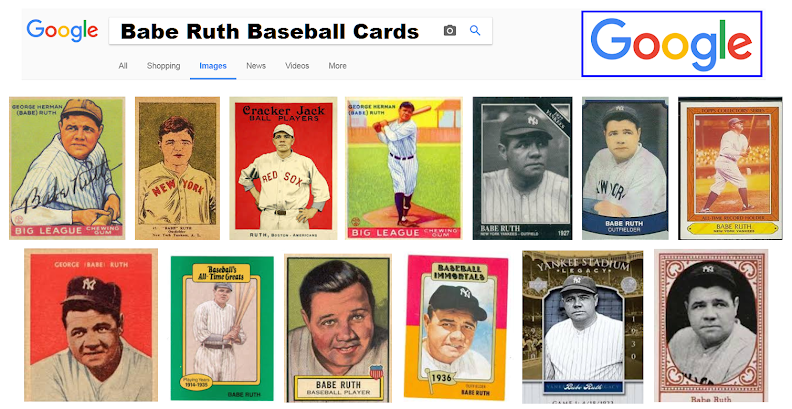The image size is (792, 409).
Task: Expand the More menu
Action: pos(337,66)
